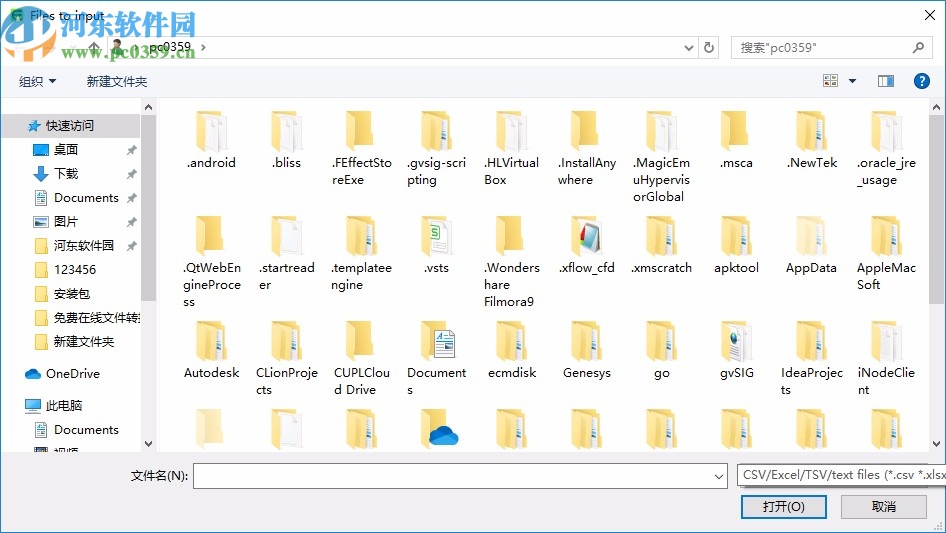Screen dimensions: 946x533
Task: Expand the pc0359 breadcrumb chevron
Action: pyautogui.click(x=203, y=47)
